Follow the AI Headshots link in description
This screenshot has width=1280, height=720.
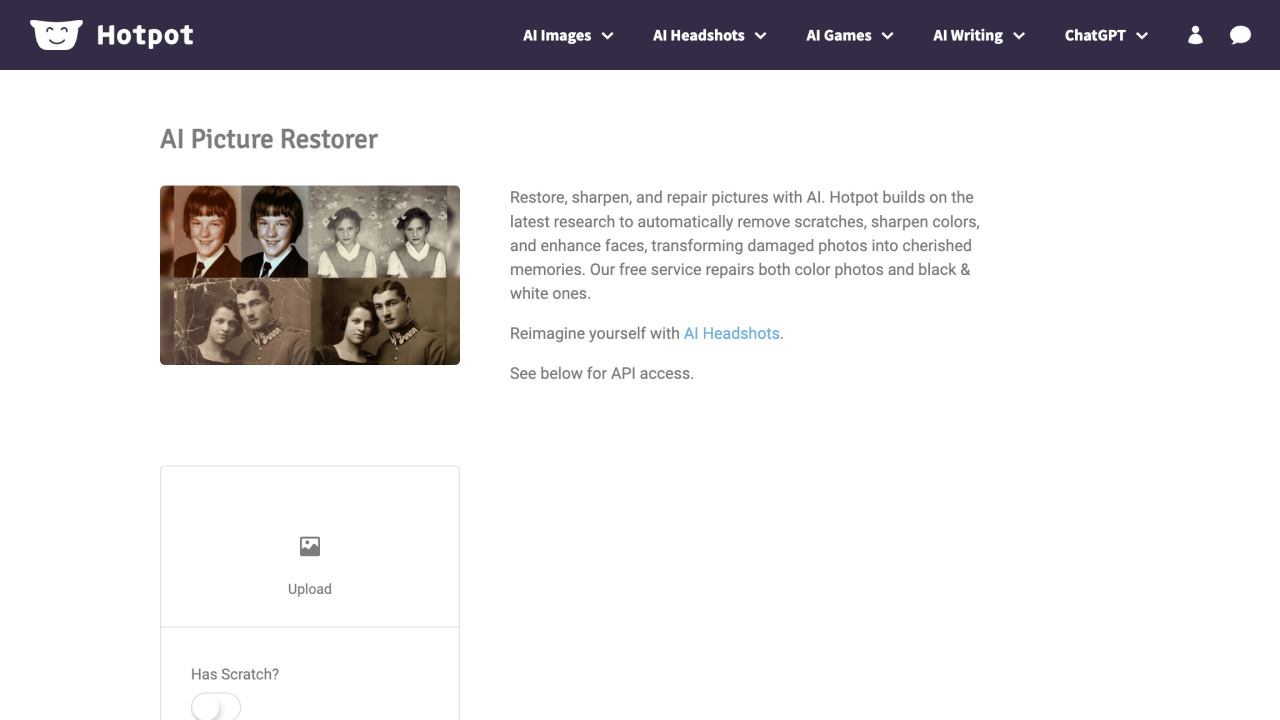click(731, 333)
